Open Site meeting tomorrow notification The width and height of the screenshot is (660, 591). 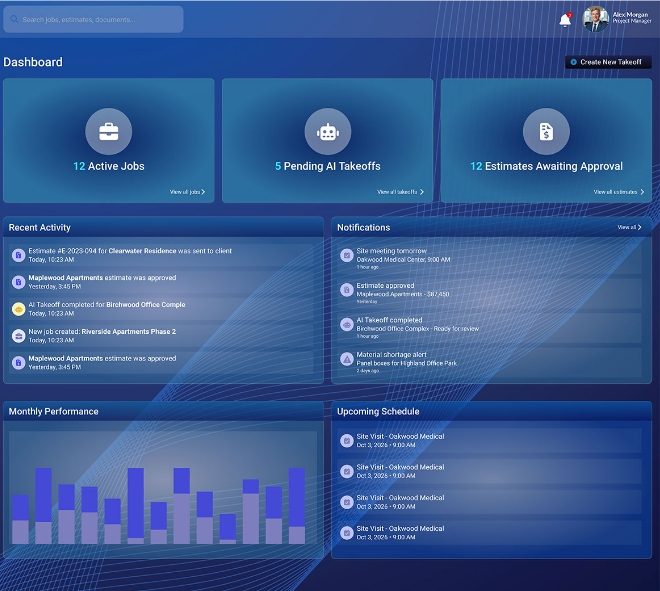tap(490, 258)
